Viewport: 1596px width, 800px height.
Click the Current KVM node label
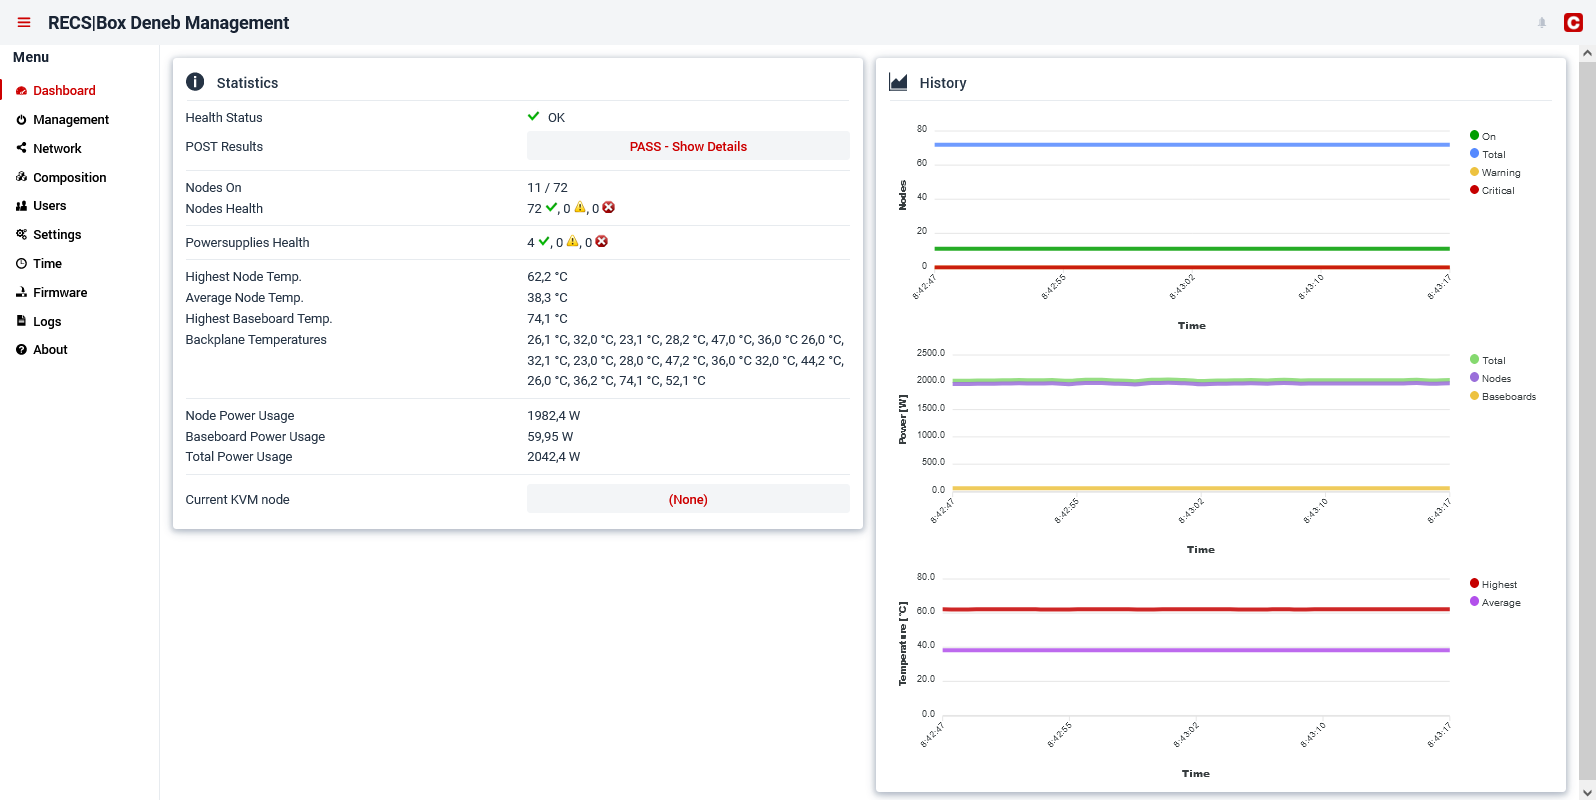pos(237,500)
